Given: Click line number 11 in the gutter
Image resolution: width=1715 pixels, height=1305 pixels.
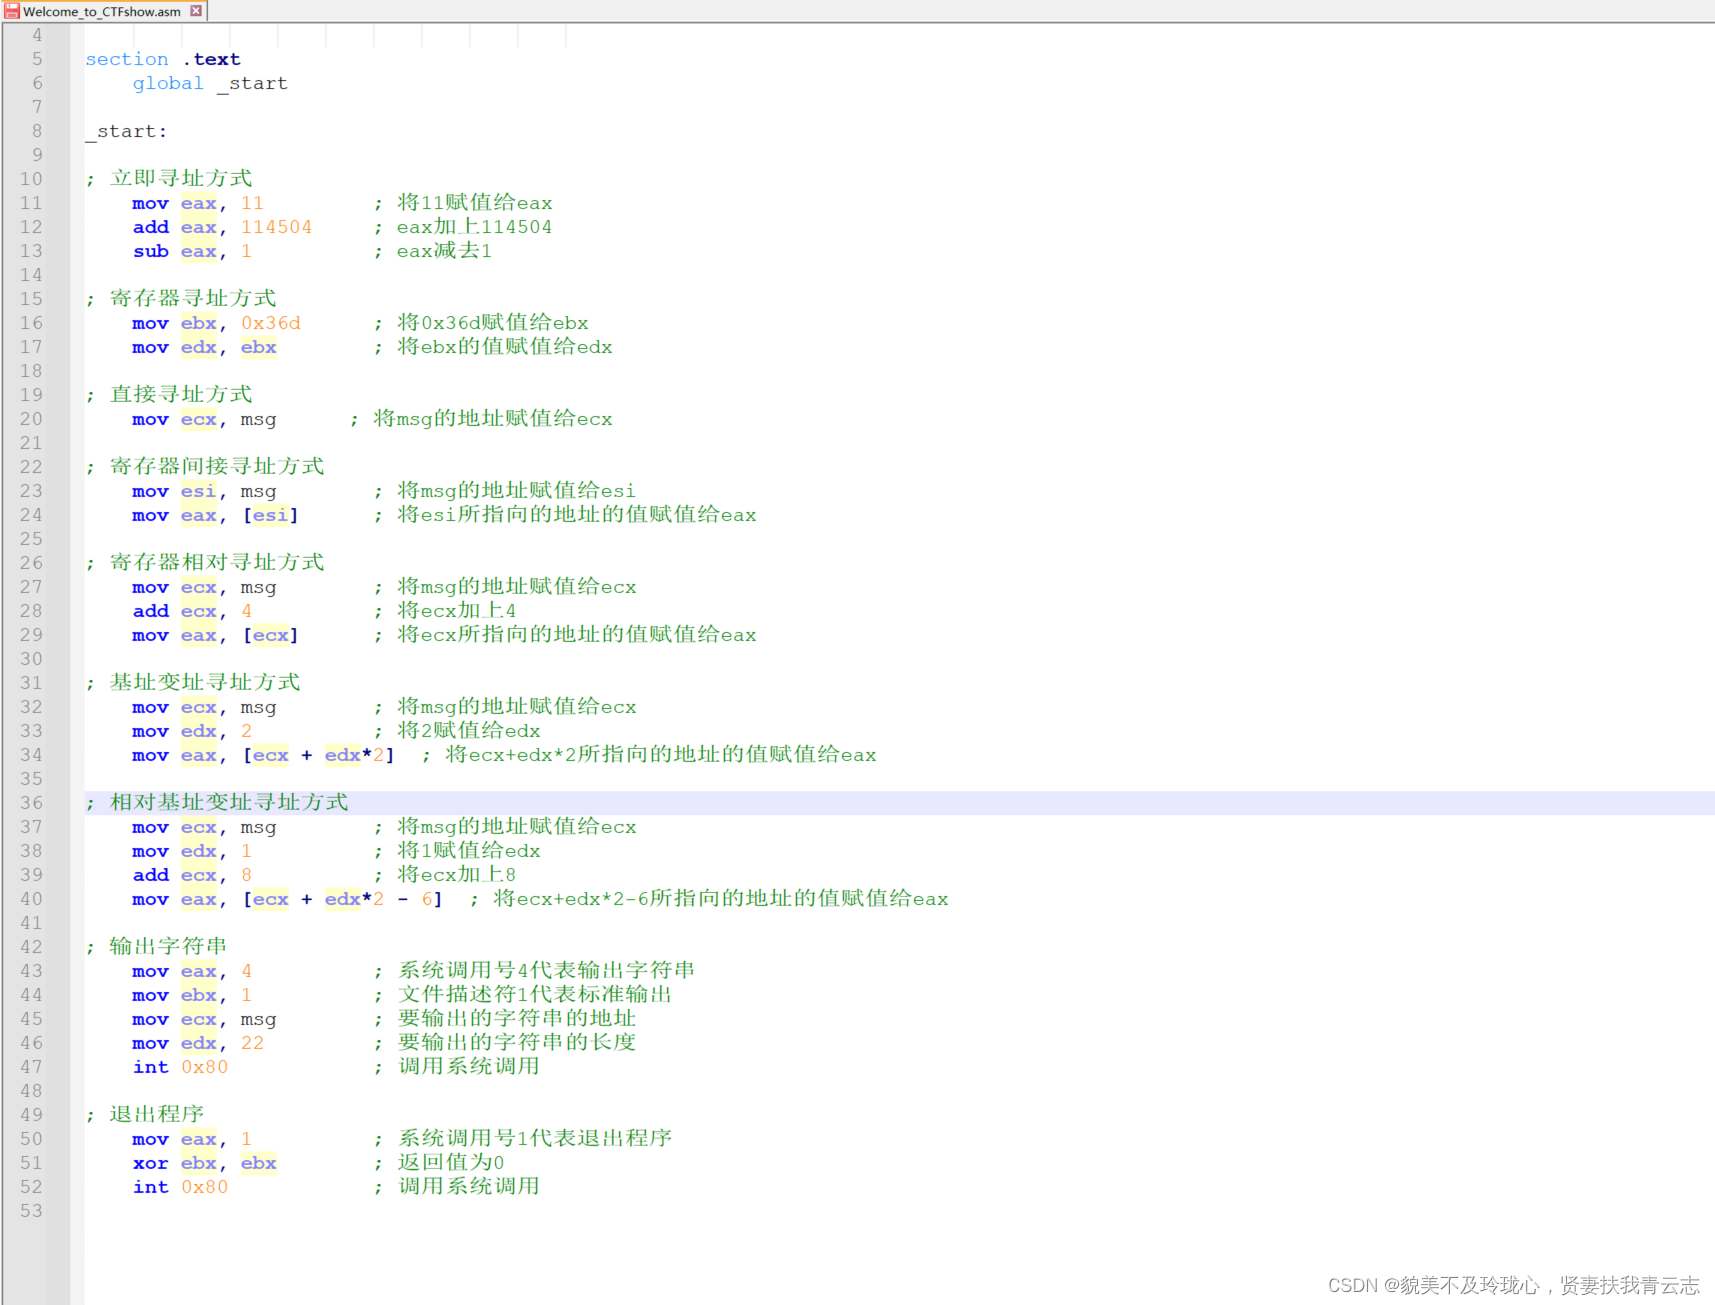Looking at the screenshot, I should point(31,202).
